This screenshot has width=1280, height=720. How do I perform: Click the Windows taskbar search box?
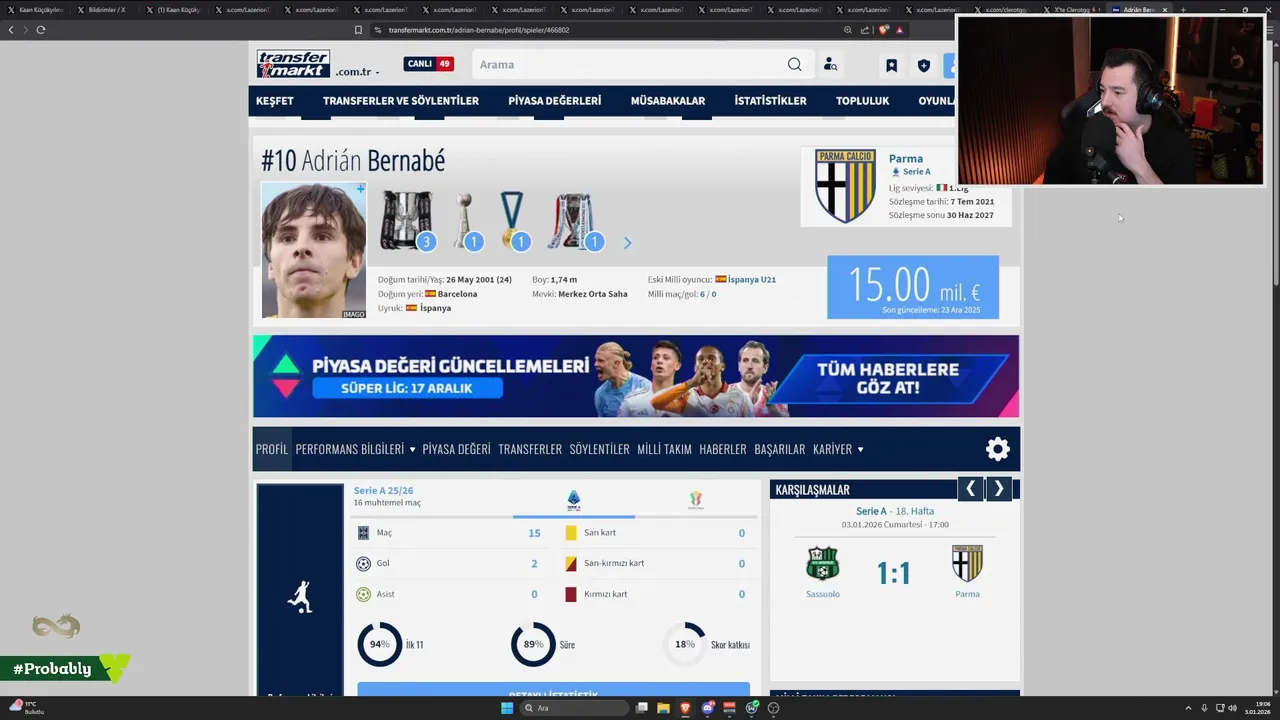click(x=575, y=708)
